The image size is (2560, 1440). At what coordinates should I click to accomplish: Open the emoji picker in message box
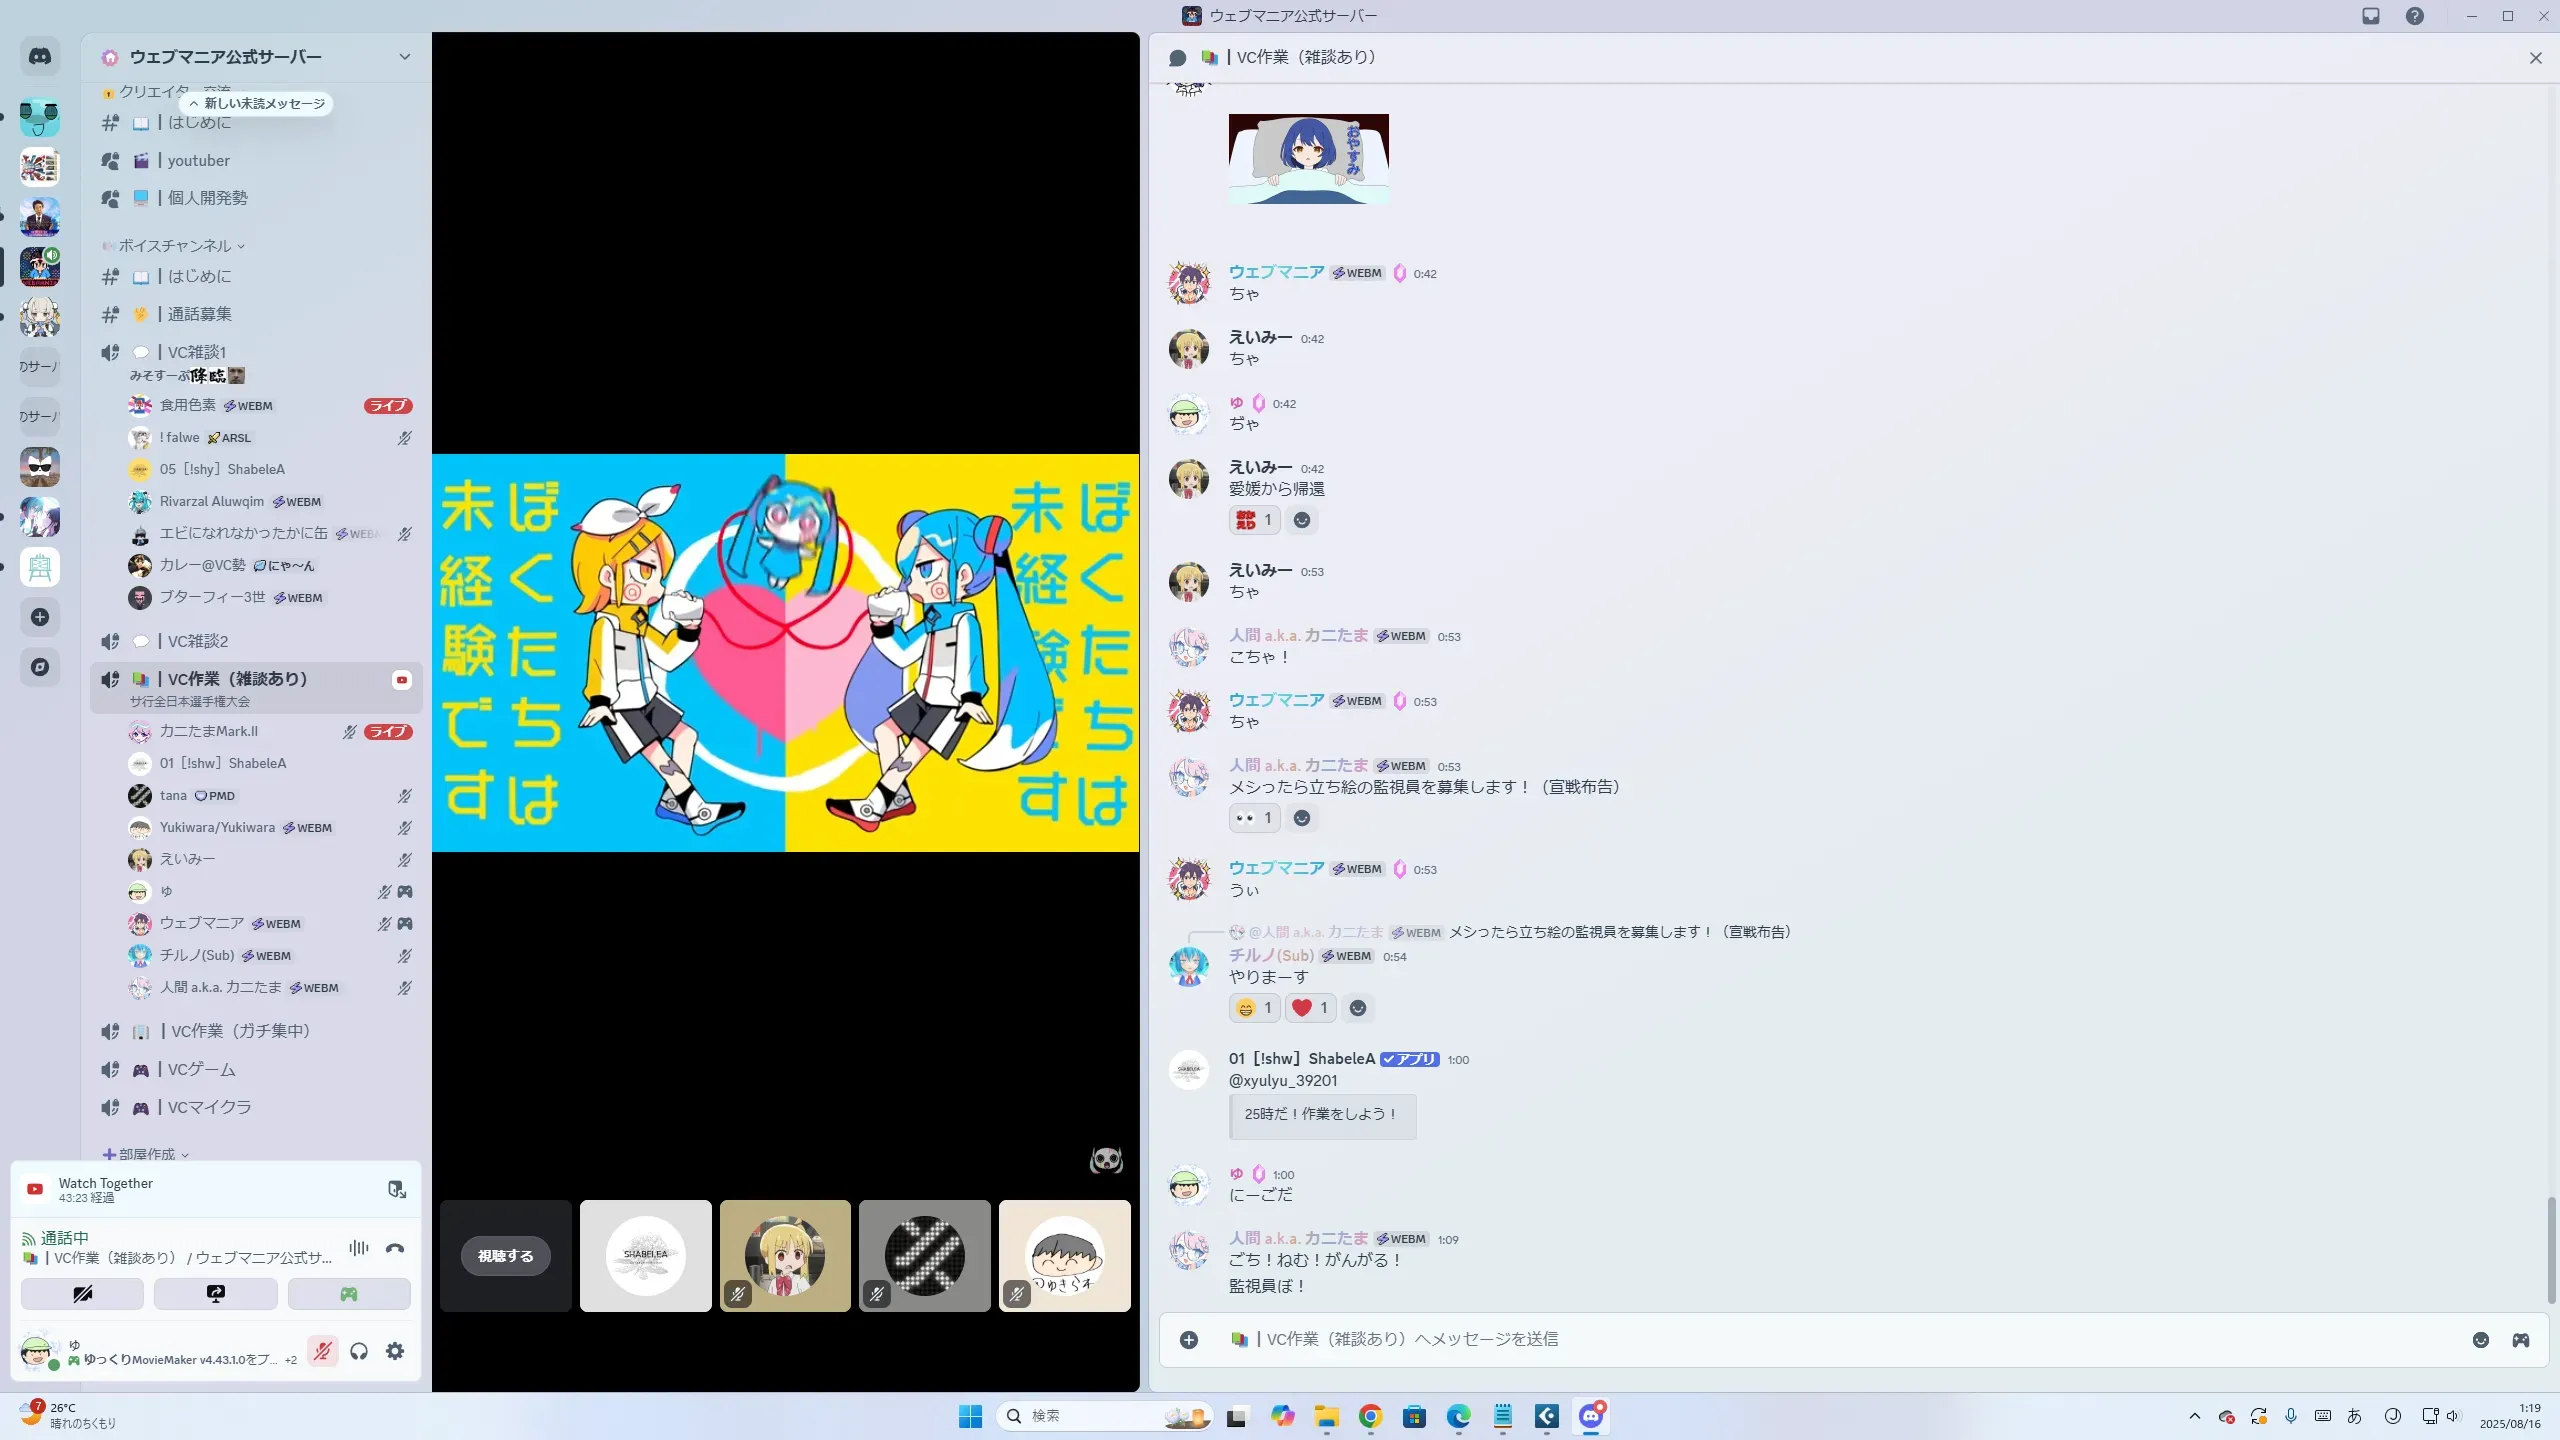pos(2480,1340)
